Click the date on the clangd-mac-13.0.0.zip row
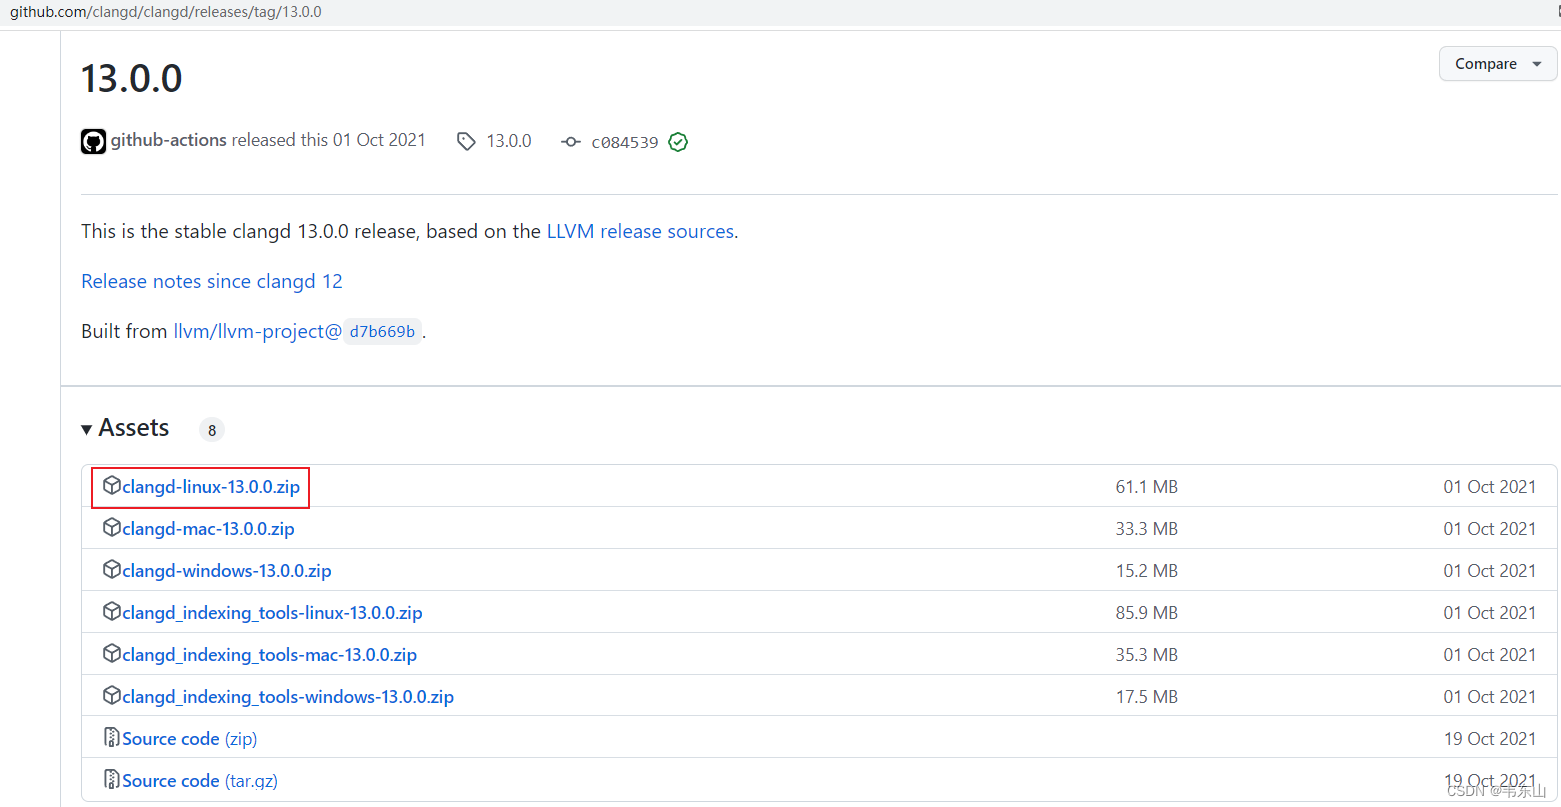 [x=1490, y=529]
